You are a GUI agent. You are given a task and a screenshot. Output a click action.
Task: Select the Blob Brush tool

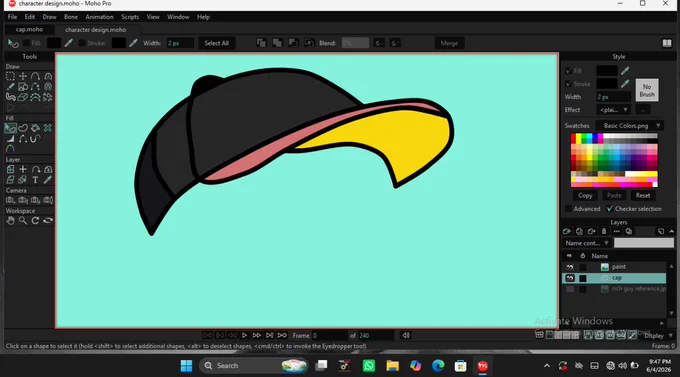pyautogui.click(x=10, y=97)
